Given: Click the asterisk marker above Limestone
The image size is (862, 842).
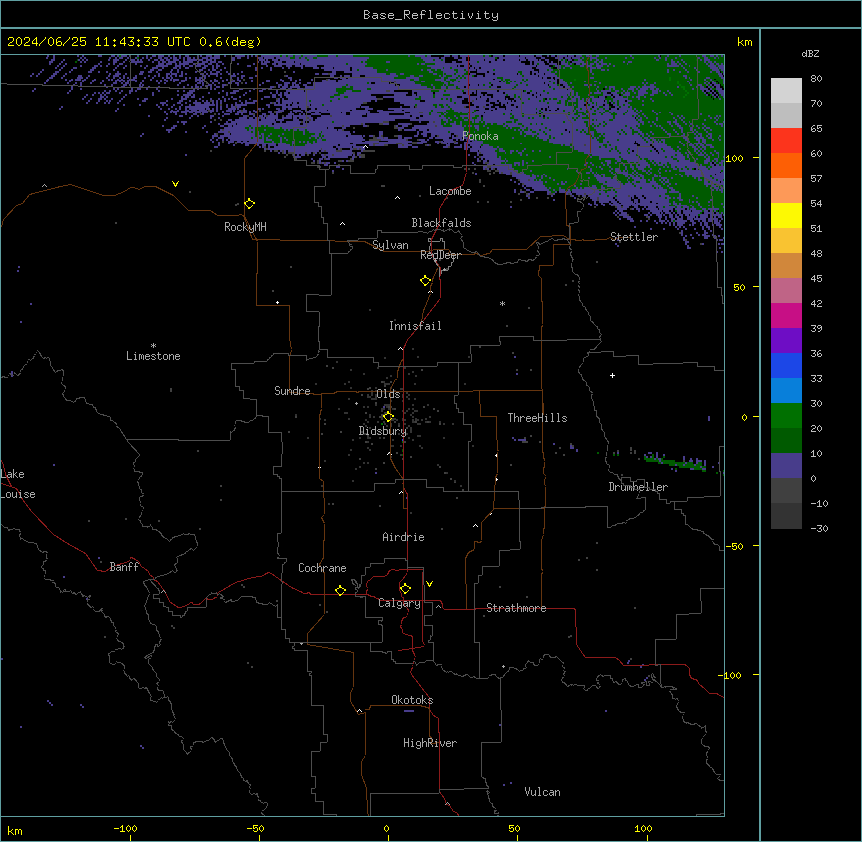Looking at the screenshot, I should pyautogui.click(x=153, y=346).
